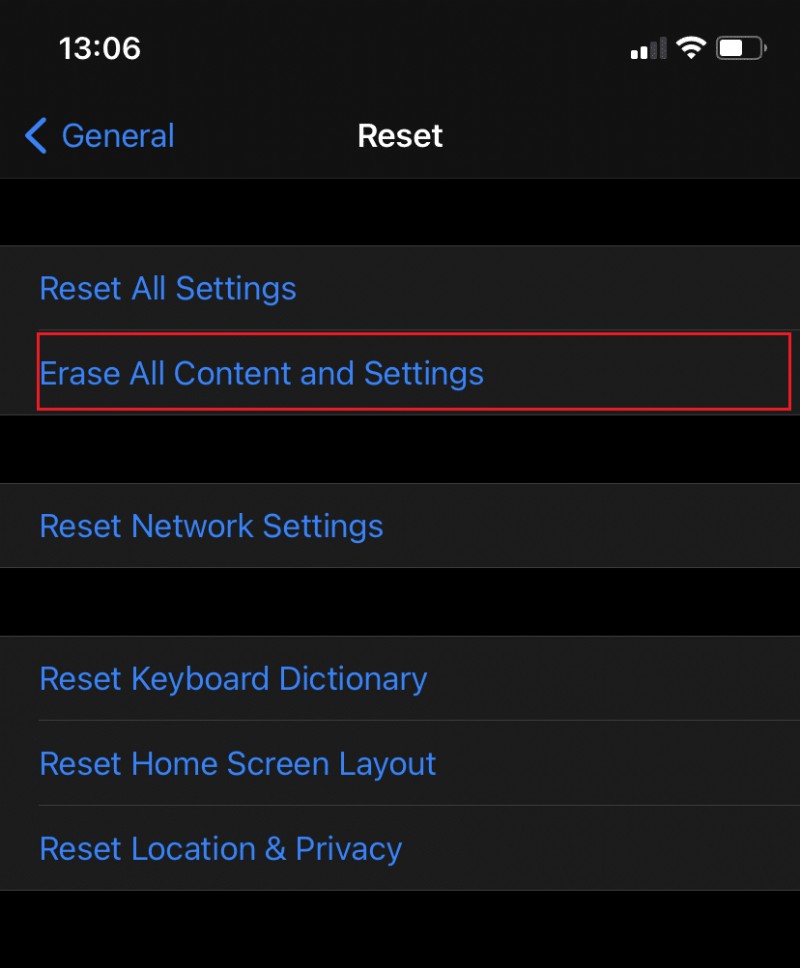Image resolution: width=800 pixels, height=968 pixels.
Task: Tap Erase All Content and Settings
Action: coord(262,373)
